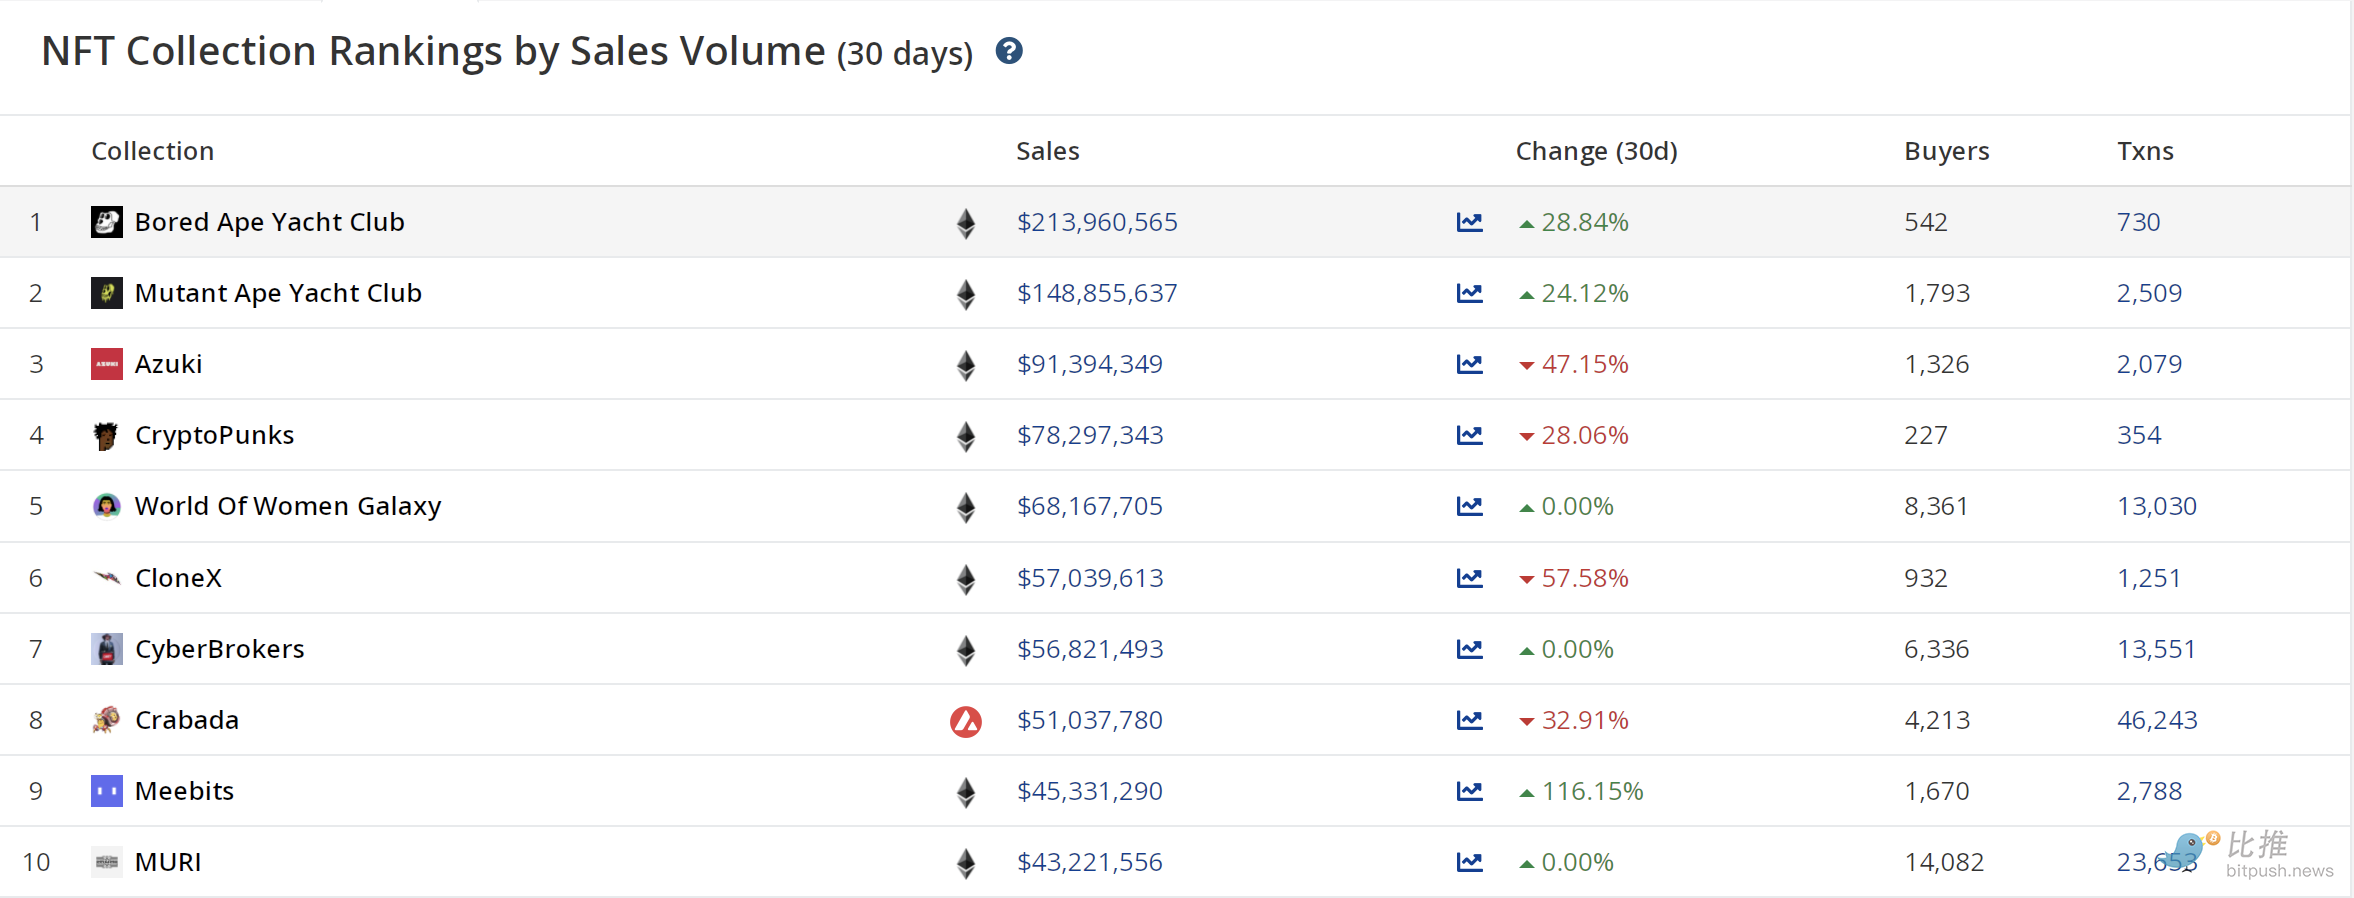
Task: Click the MURI logo thumbnail
Action: click(x=107, y=862)
